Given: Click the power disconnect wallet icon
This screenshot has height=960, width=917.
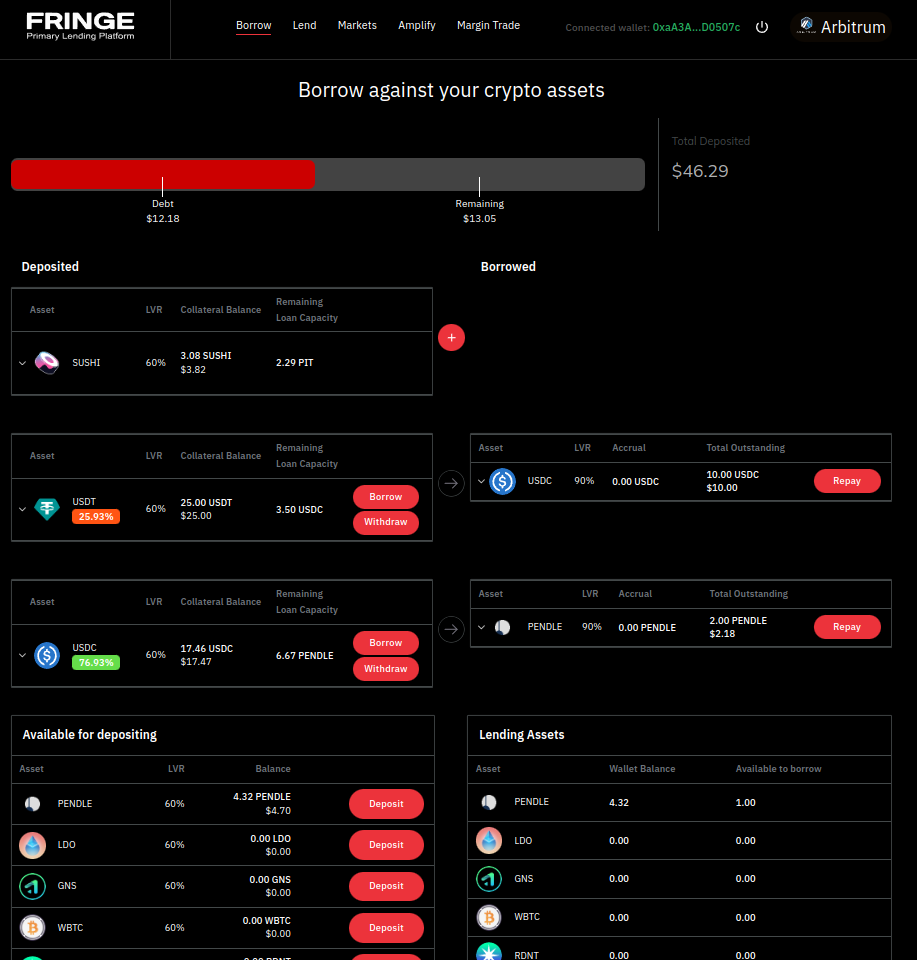Looking at the screenshot, I should pyautogui.click(x=762, y=27).
